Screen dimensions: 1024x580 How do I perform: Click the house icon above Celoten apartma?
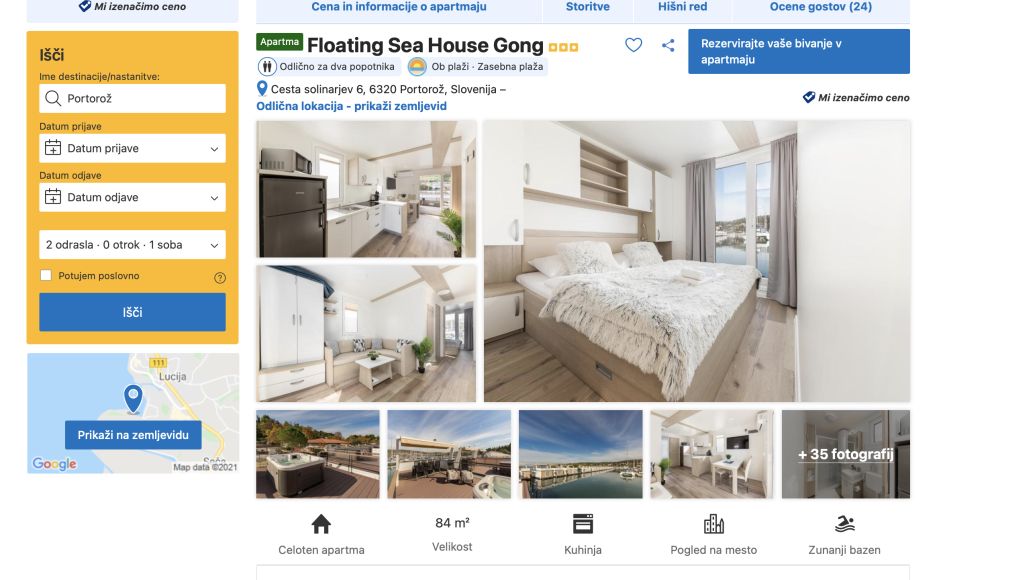pos(321,524)
